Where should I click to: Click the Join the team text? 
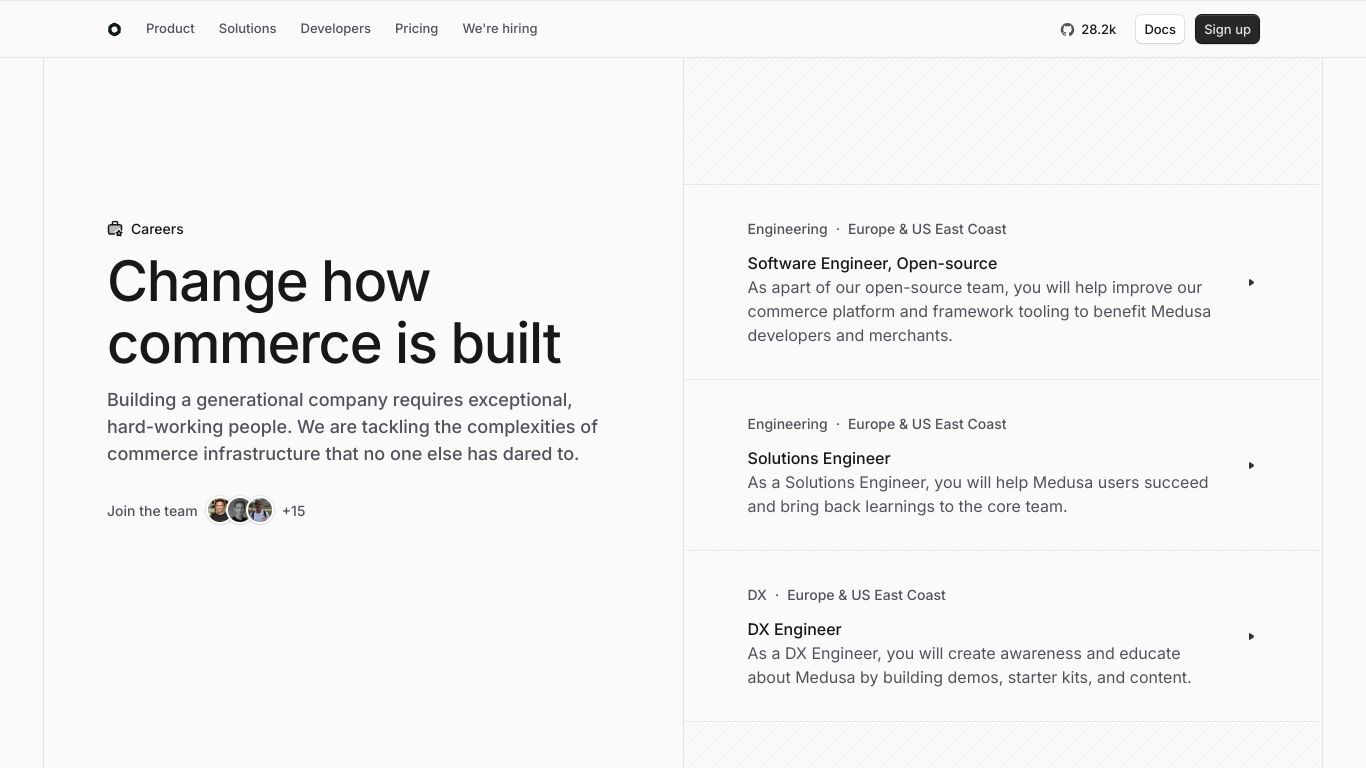152,511
